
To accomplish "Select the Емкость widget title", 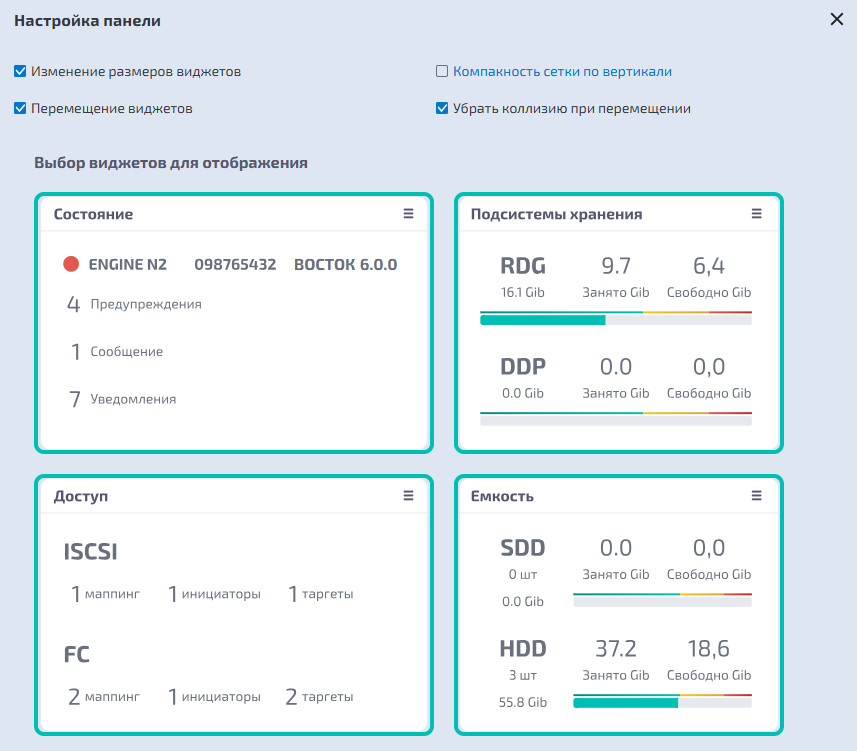I will point(502,496).
